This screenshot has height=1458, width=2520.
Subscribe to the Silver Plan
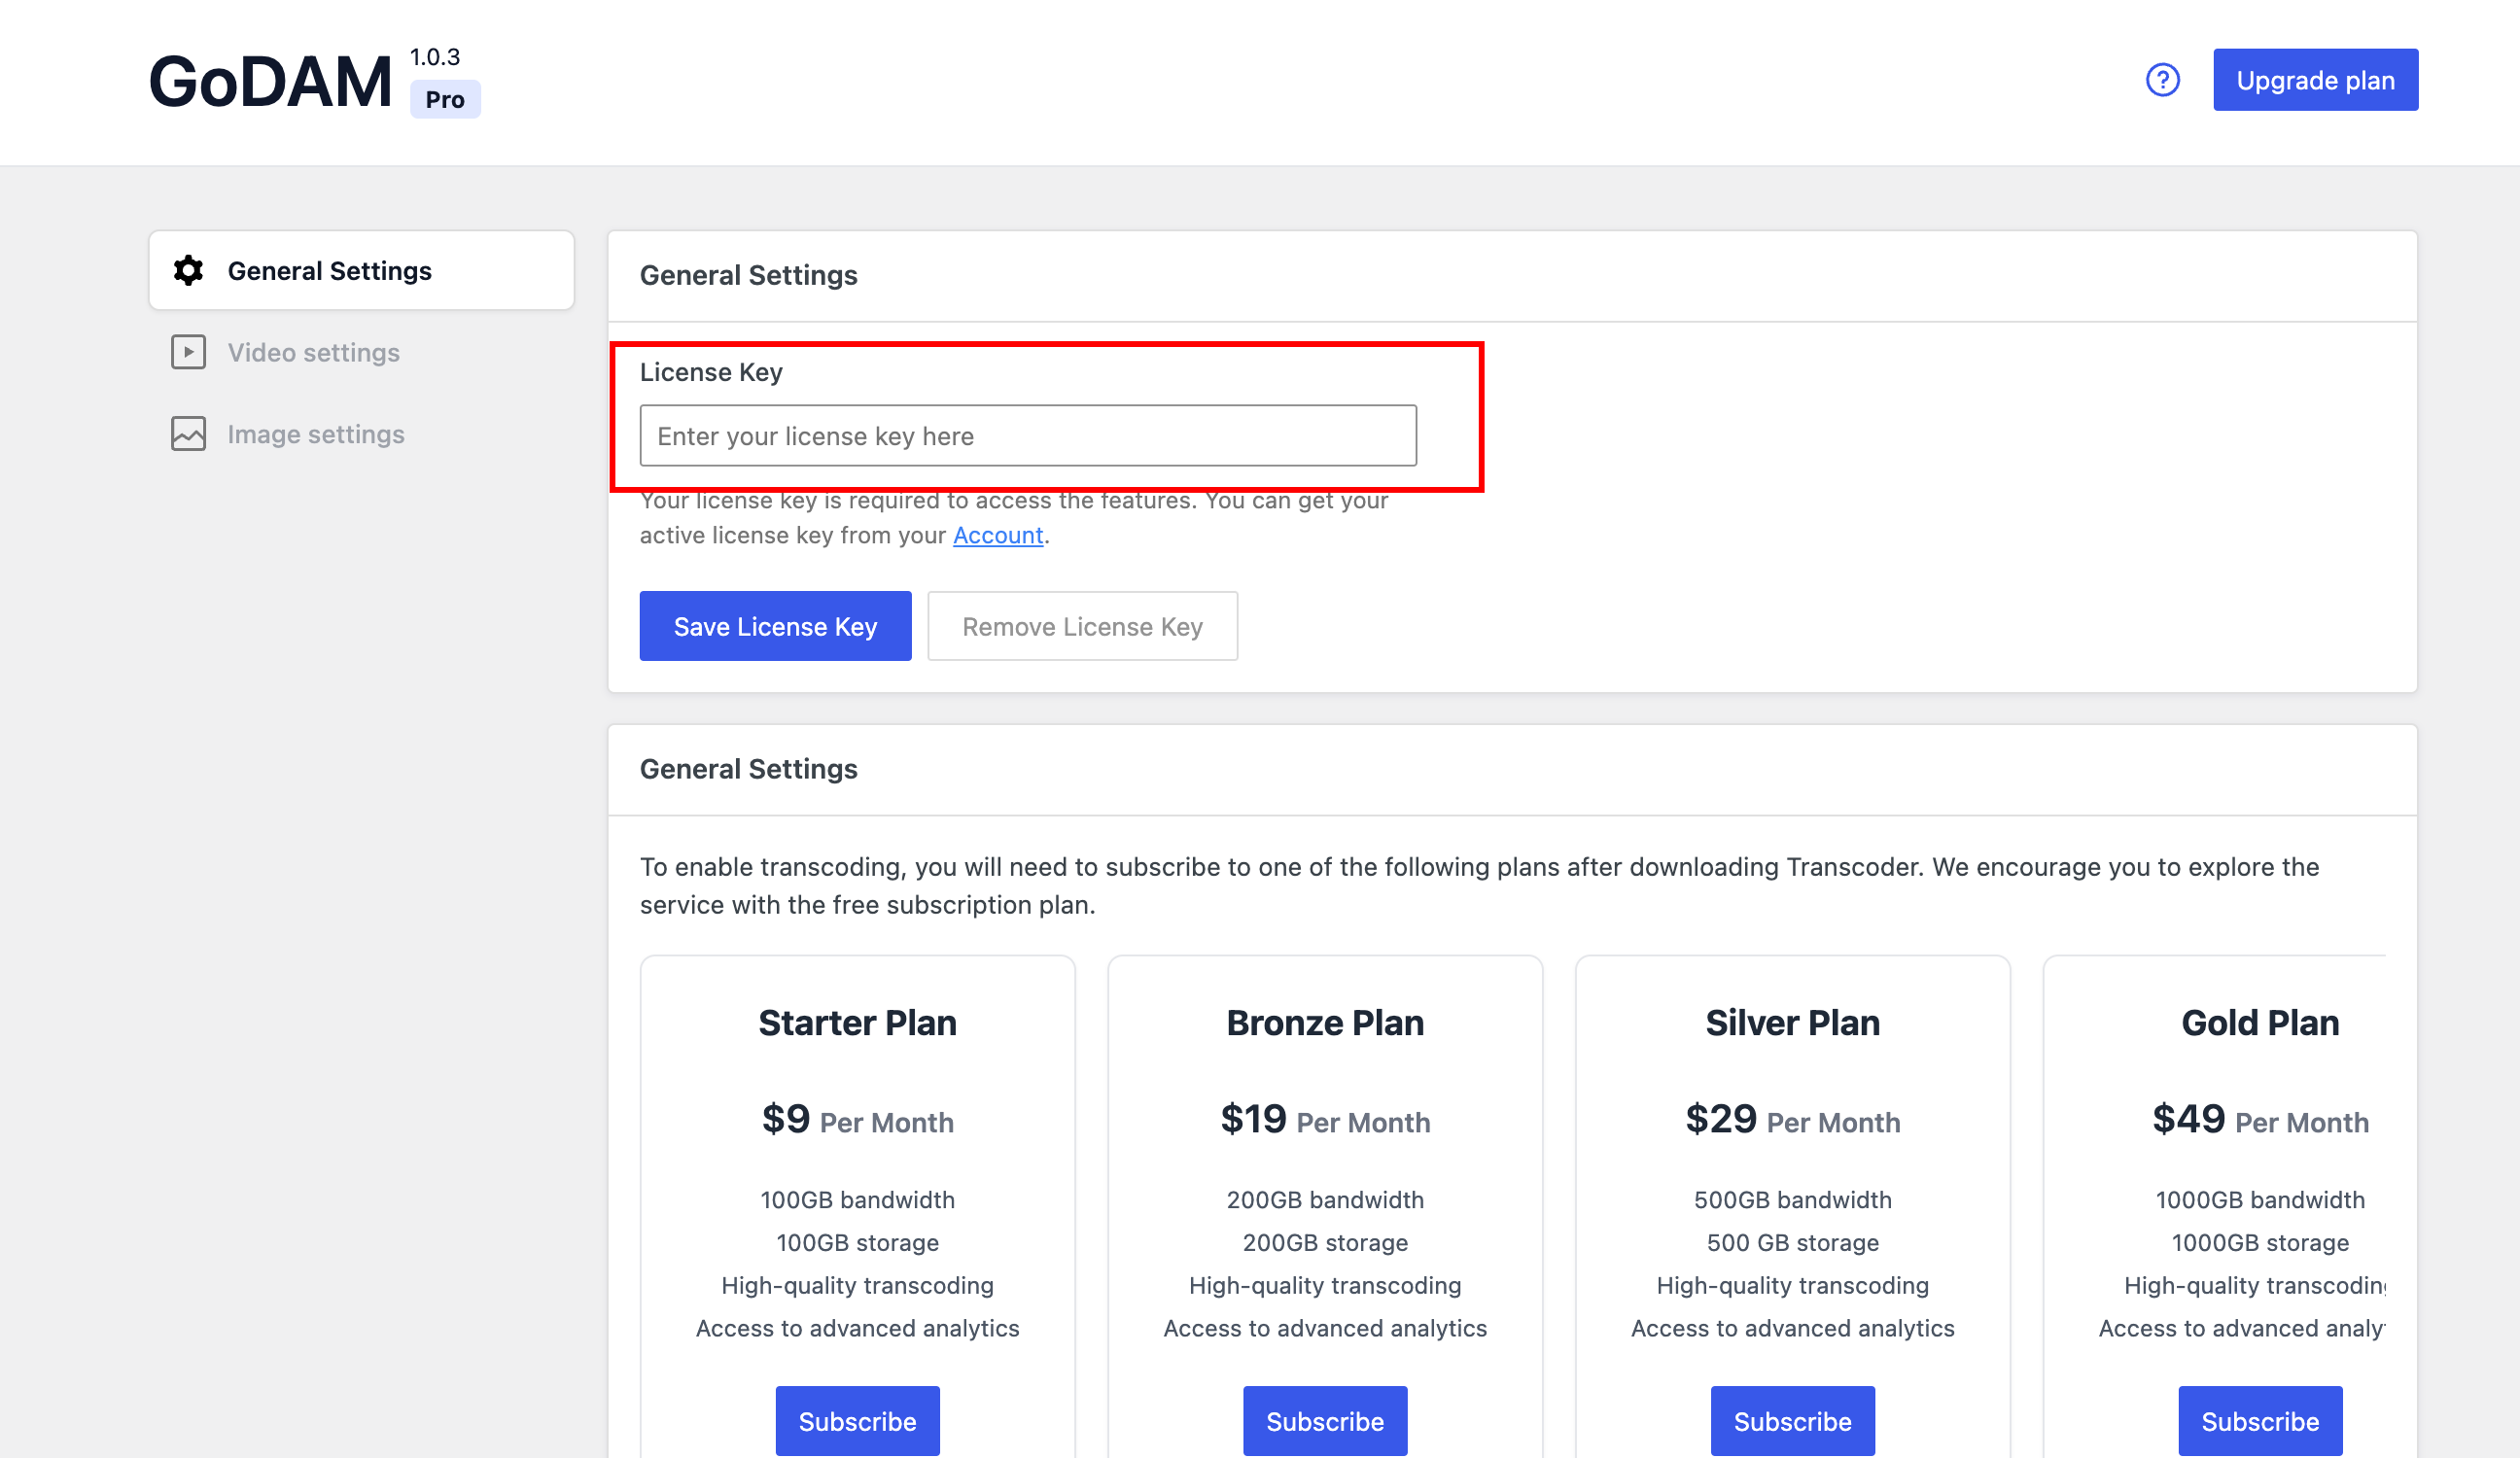[x=1791, y=1420]
